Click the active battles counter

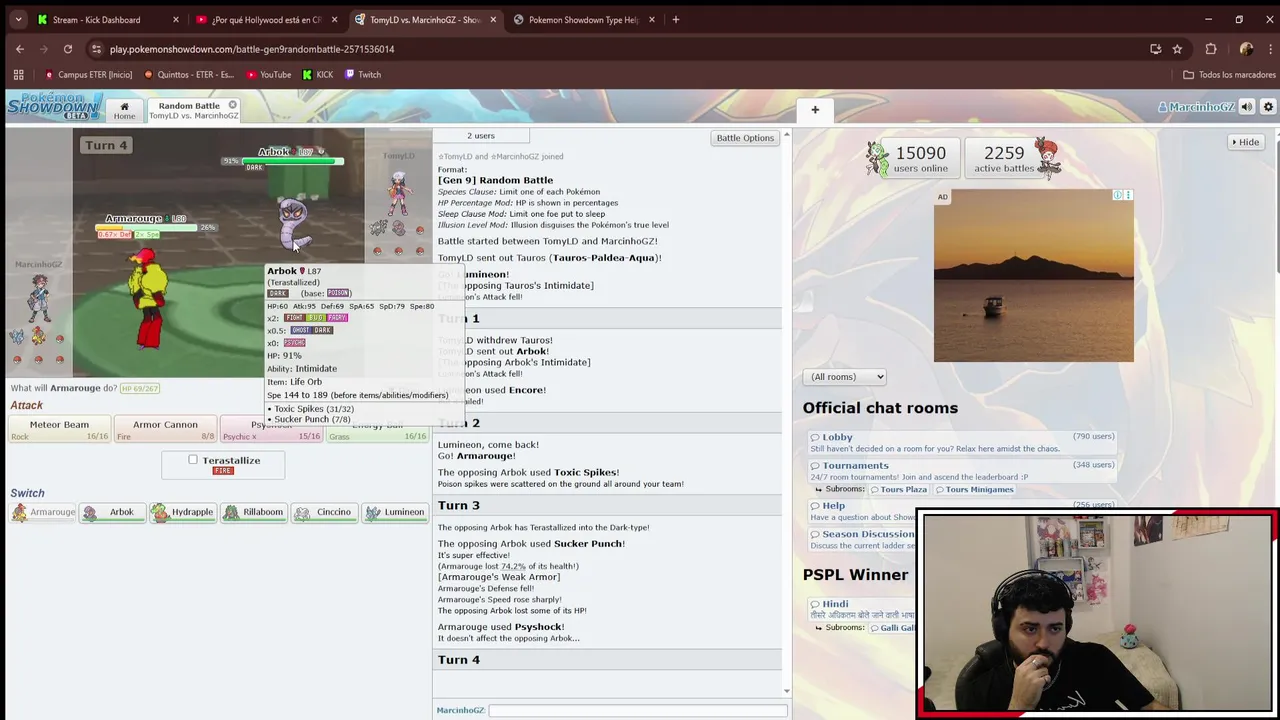coord(1004,158)
